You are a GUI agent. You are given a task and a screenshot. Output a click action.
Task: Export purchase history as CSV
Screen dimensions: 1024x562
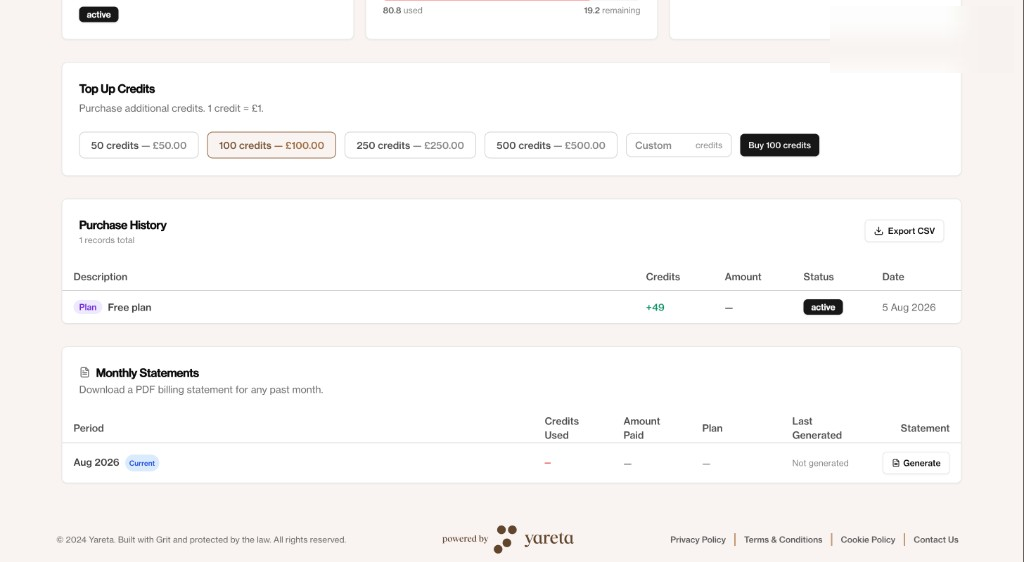tap(904, 231)
